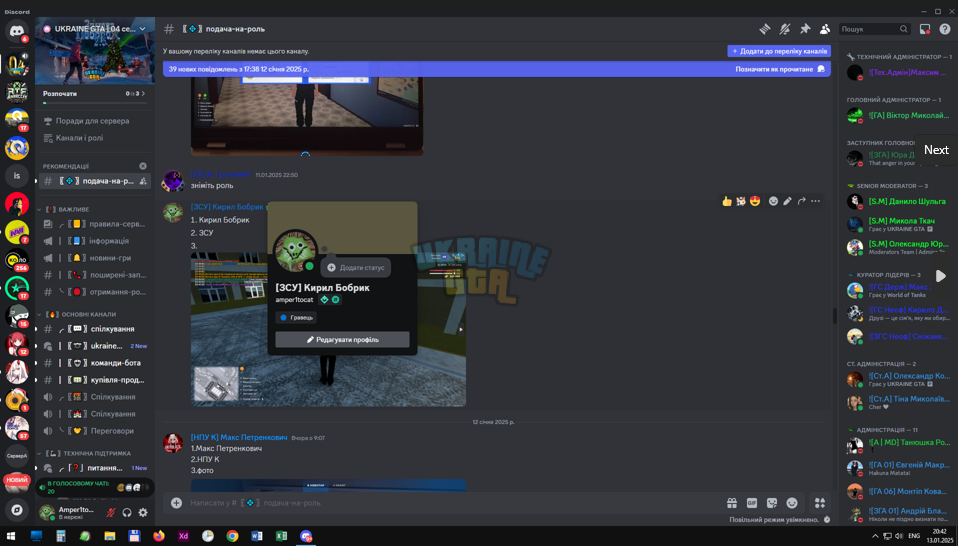Screen dimensions: 958x546
Task: Click Редагувати профіль button
Action: tap(342, 340)
